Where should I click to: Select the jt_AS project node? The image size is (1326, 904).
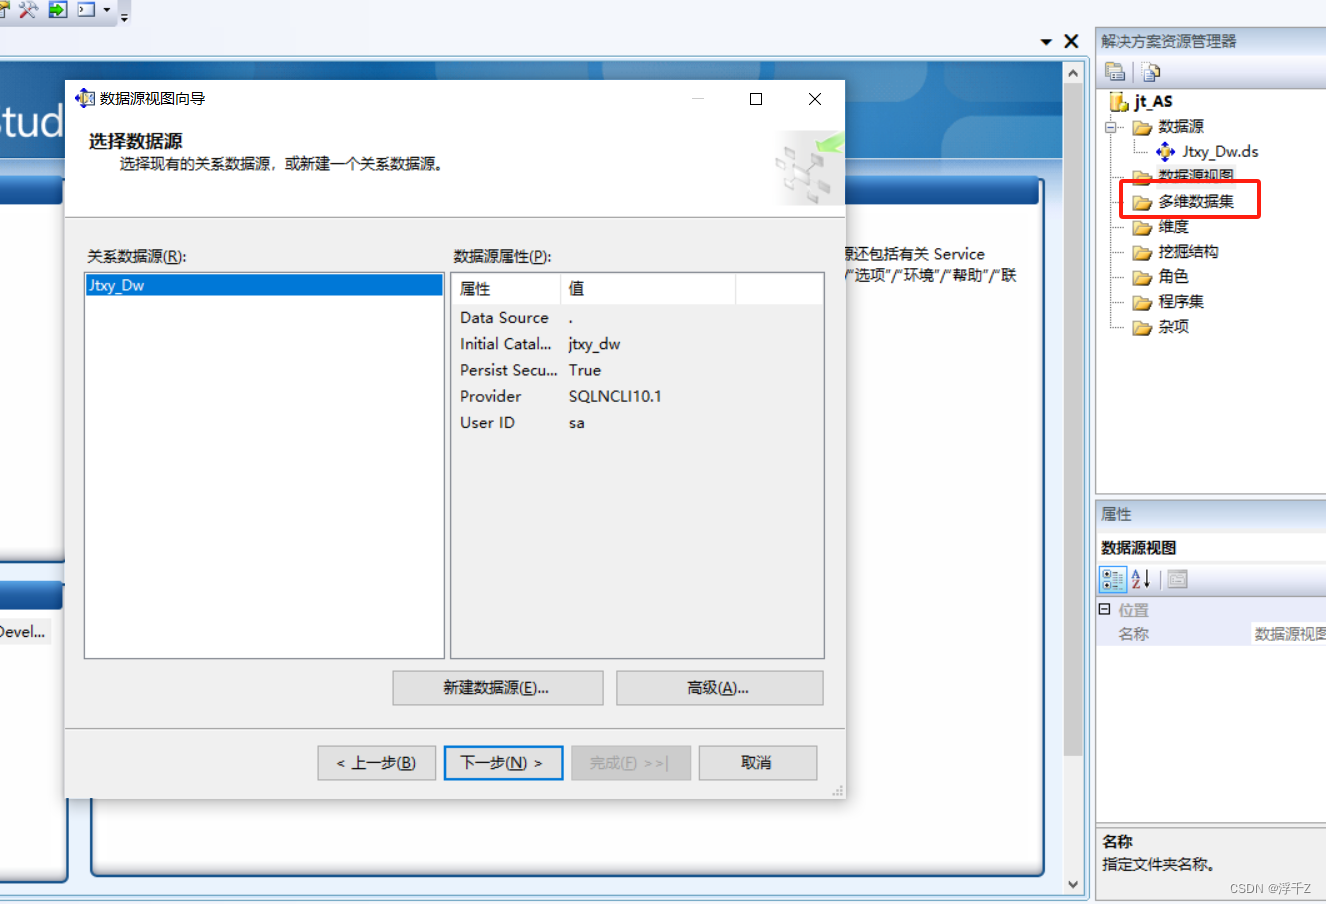click(1153, 101)
